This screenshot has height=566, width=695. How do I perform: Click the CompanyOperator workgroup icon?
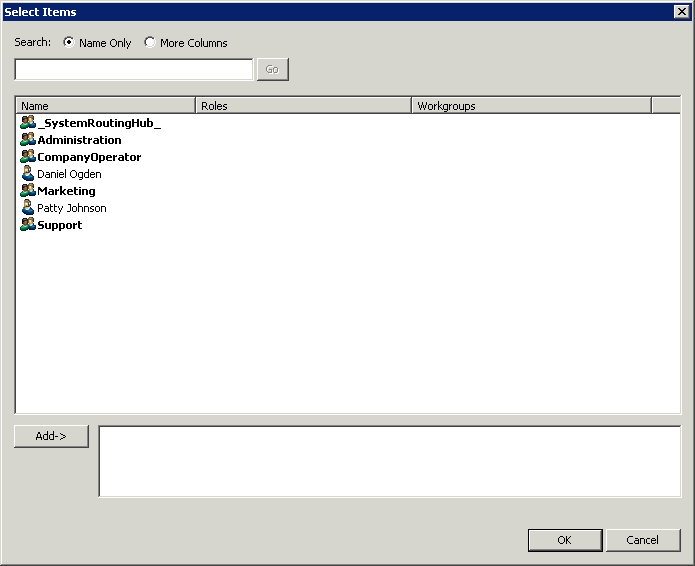click(28, 157)
